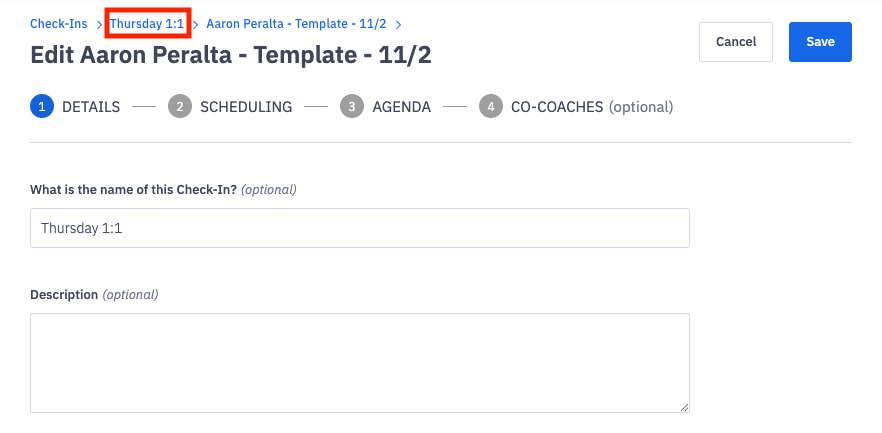This screenshot has height=433, width=882.
Task: Navigate to the Thursday 1:1 breadcrumb
Action: (x=147, y=23)
